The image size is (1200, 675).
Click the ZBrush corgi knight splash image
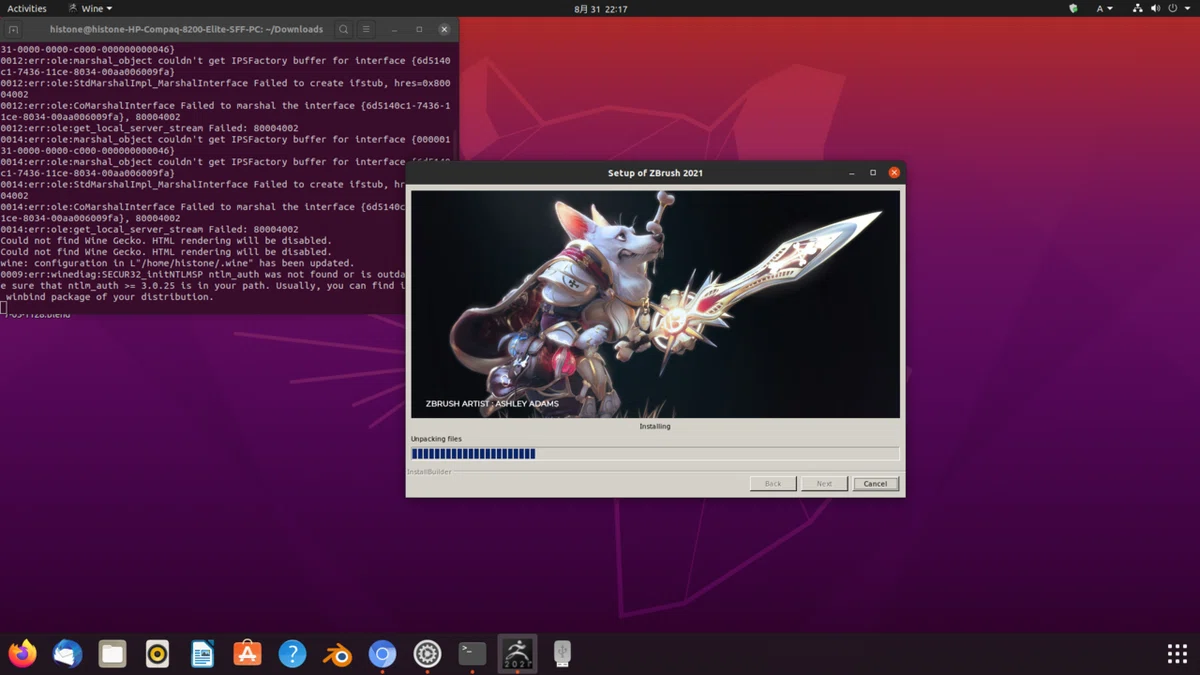tap(655, 304)
